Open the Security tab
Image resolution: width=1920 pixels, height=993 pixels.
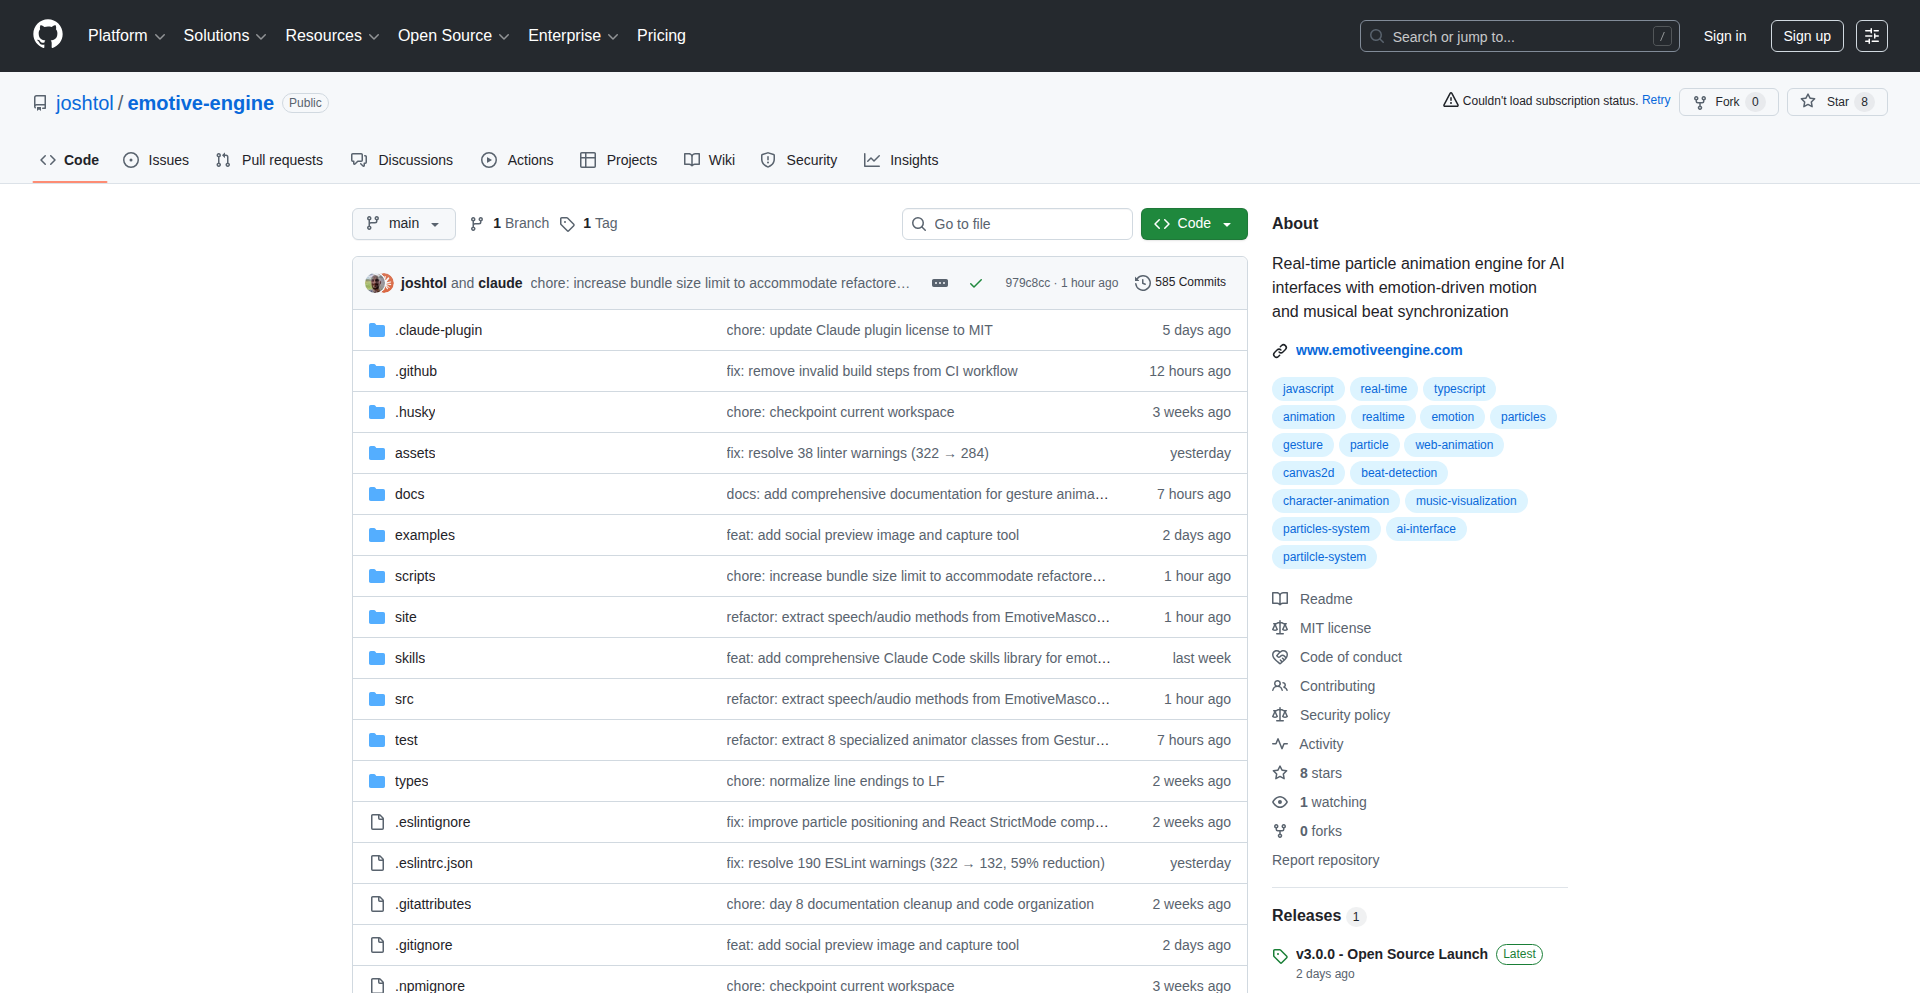point(799,160)
